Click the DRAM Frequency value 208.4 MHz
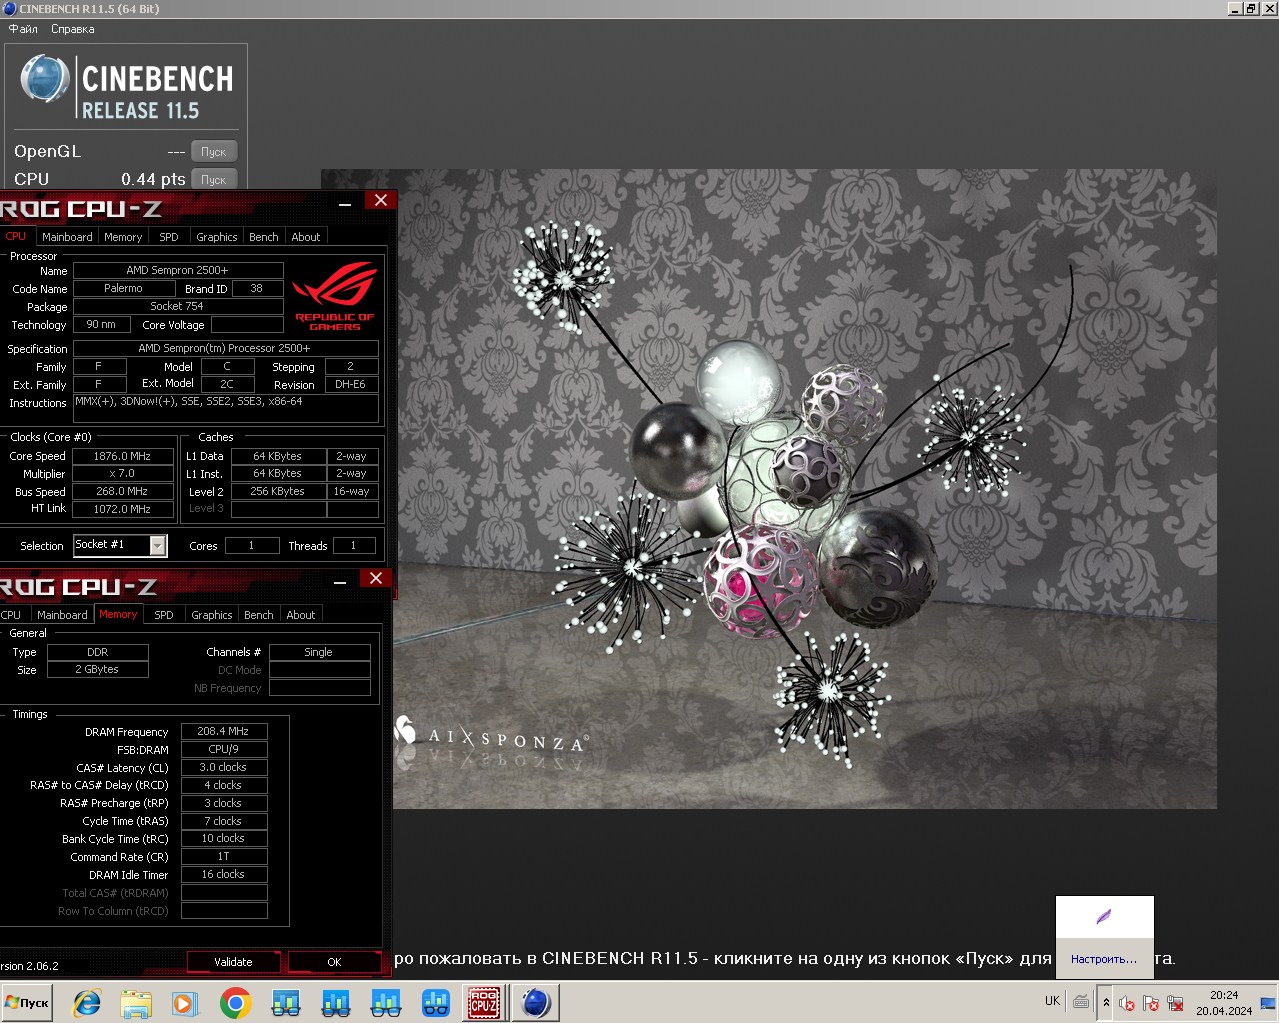1279x1023 pixels. (x=224, y=731)
